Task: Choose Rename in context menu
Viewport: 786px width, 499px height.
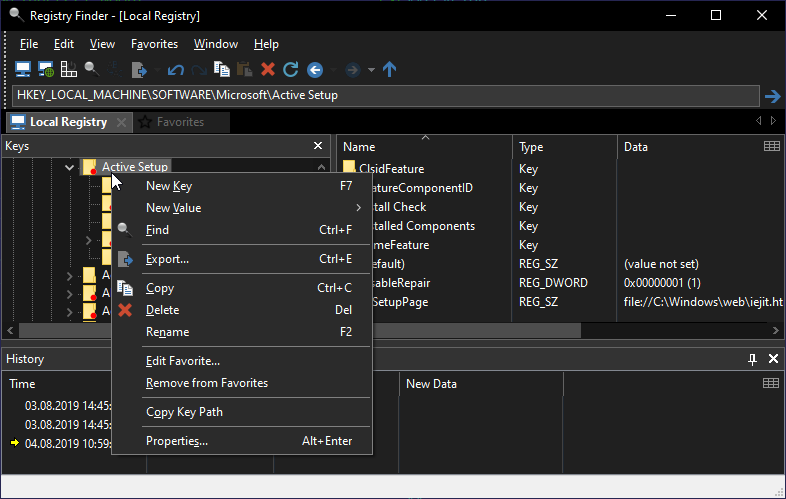Action: [242, 332]
